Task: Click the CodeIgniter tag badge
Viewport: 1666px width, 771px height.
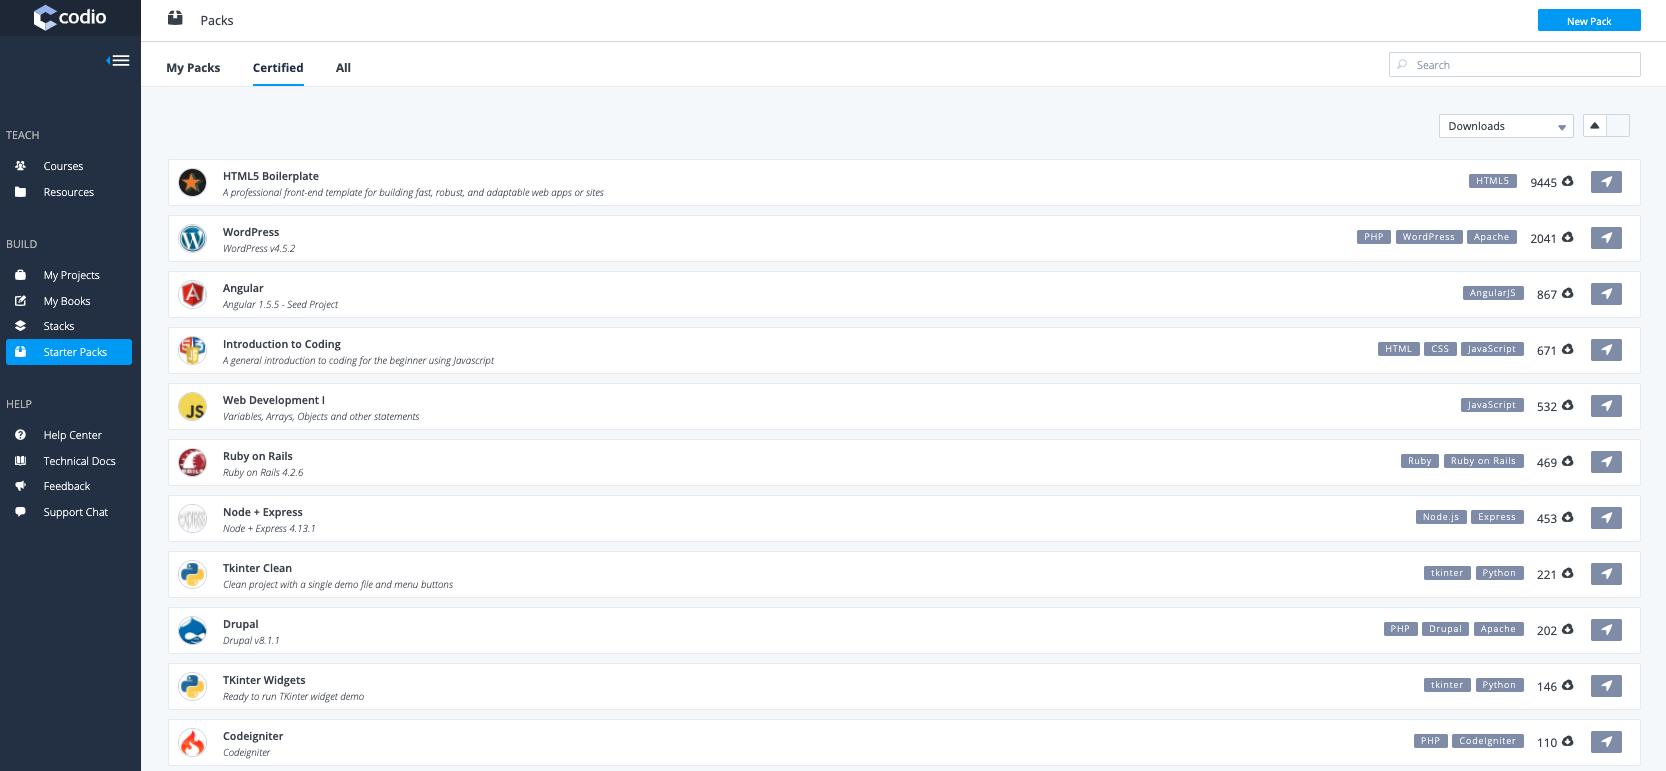Action: (1487, 741)
